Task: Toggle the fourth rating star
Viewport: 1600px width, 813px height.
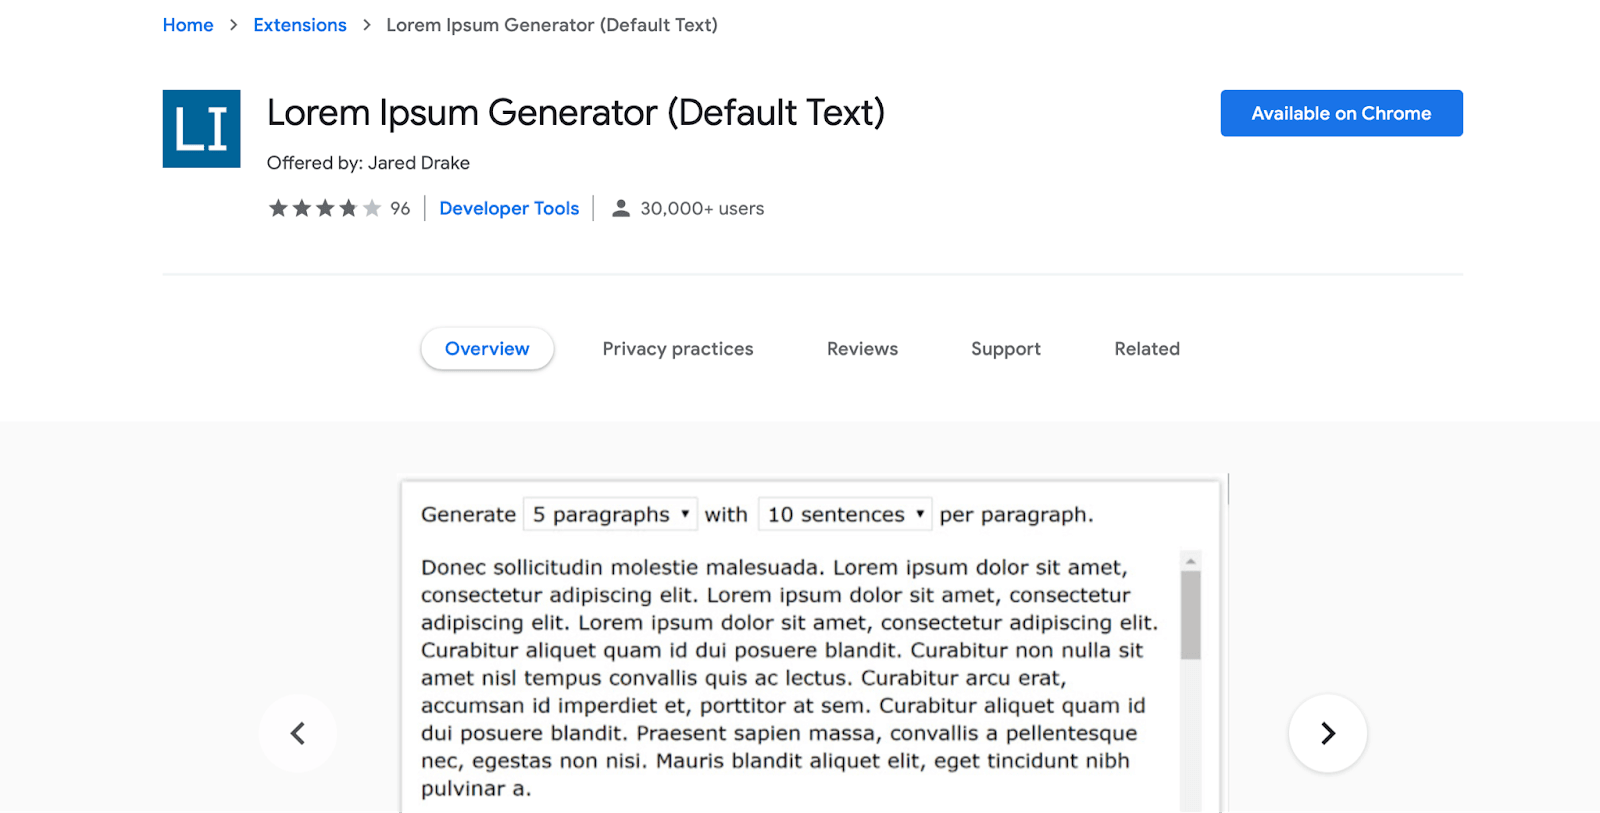Action: pos(347,208)
